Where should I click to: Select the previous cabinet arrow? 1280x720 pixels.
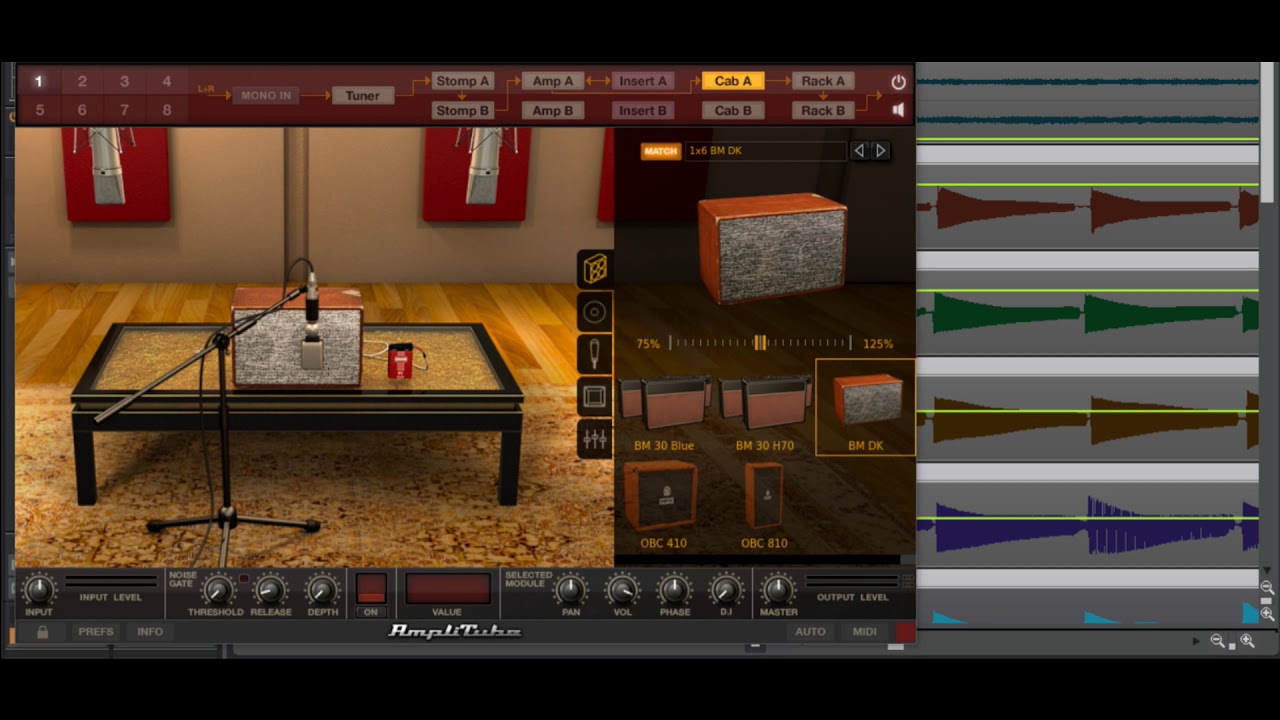pyautogui.click(x=858, y=151)
